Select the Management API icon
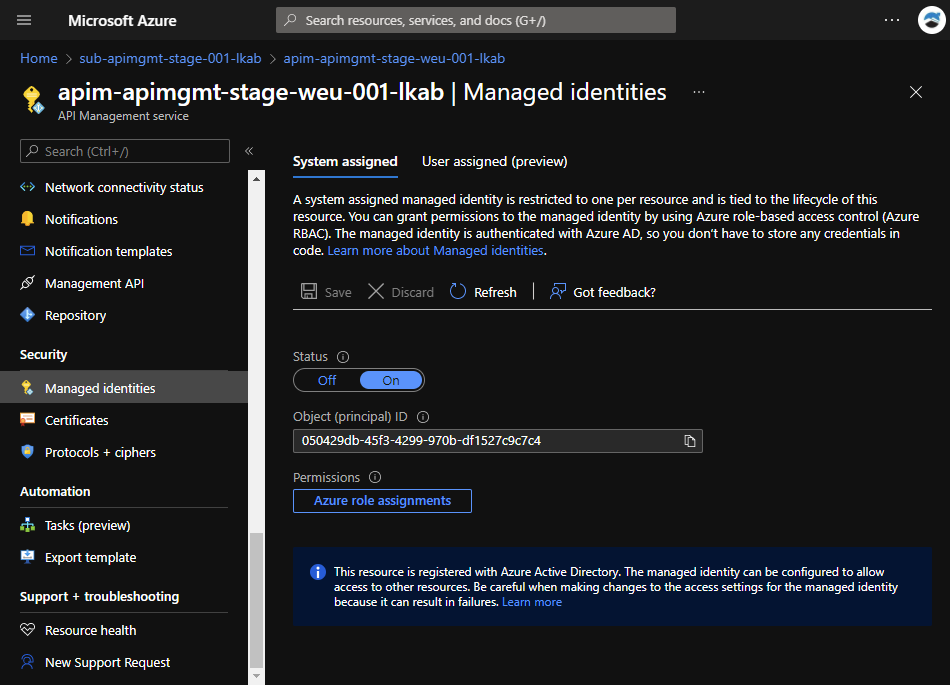Screen dimensions: 950x685 25,283
